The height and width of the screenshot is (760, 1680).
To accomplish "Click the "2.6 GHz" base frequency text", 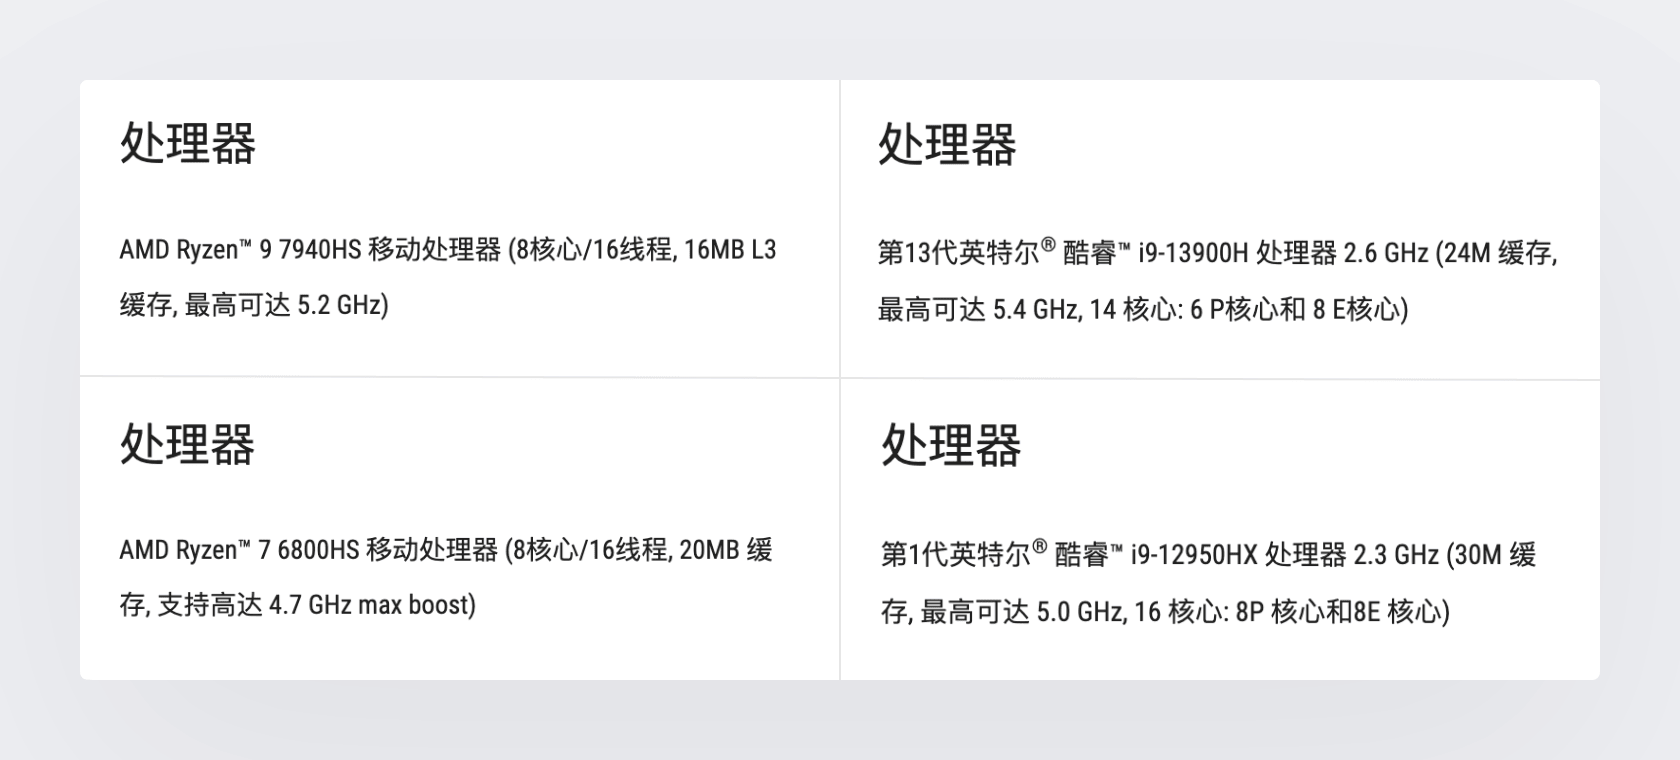I will pyautogui.click(x=1385, y=254).
